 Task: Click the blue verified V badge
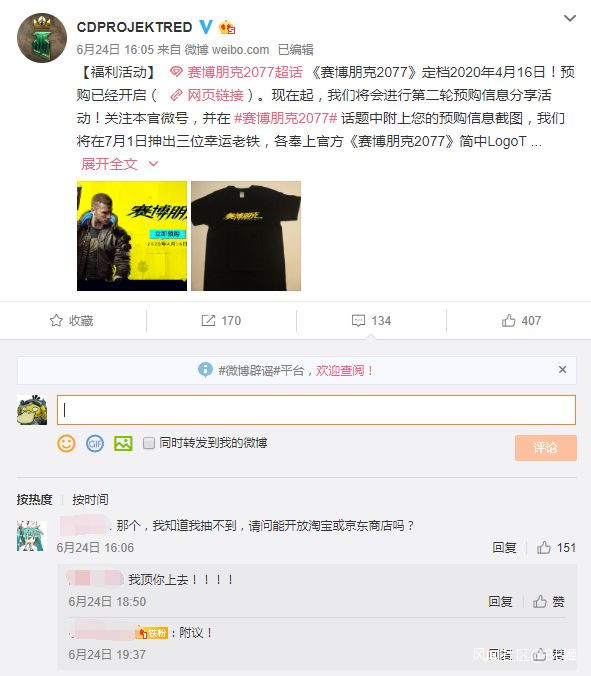point(206,27)
